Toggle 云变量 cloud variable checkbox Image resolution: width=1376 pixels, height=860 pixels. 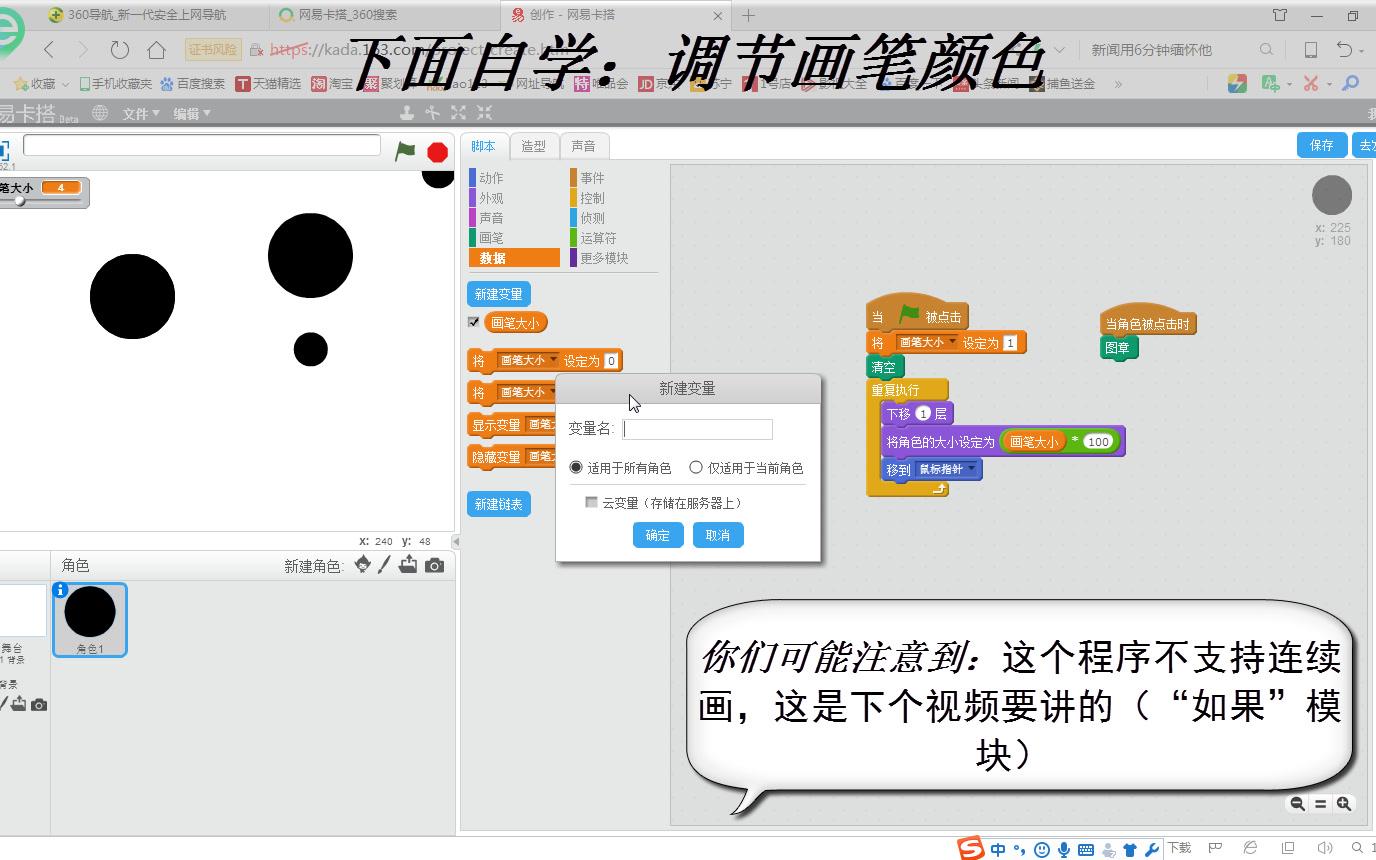(x=592, y=502)
